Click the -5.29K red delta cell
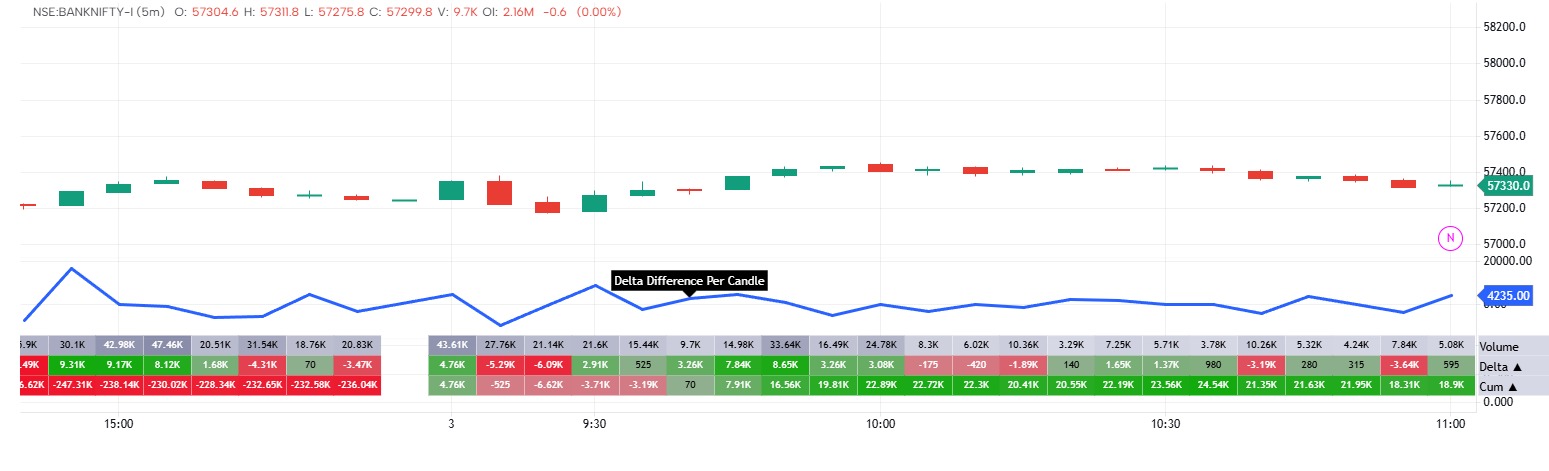 coord(500,365)
